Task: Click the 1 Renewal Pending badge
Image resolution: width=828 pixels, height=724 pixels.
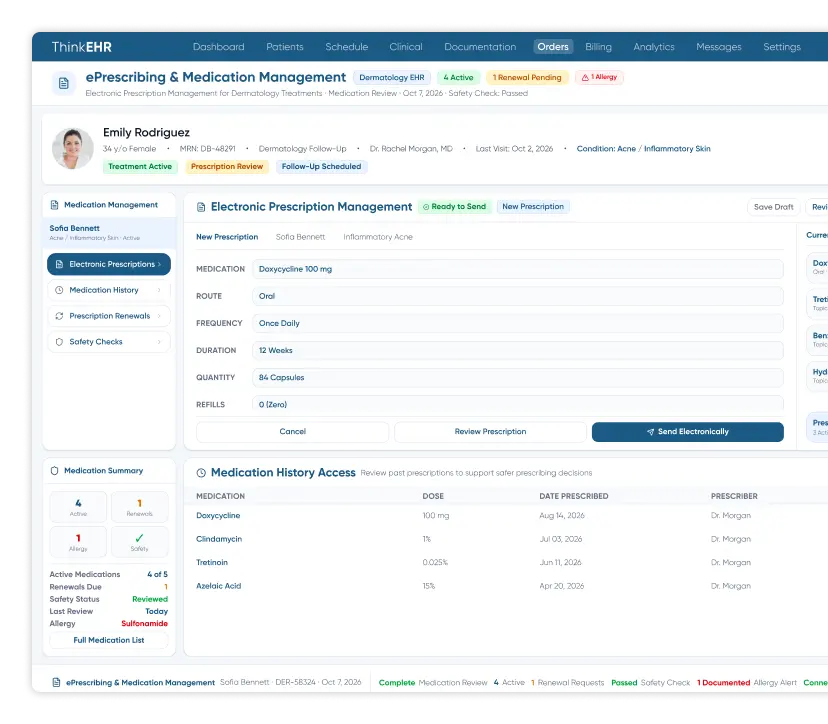Action: [x=527, y=78]
